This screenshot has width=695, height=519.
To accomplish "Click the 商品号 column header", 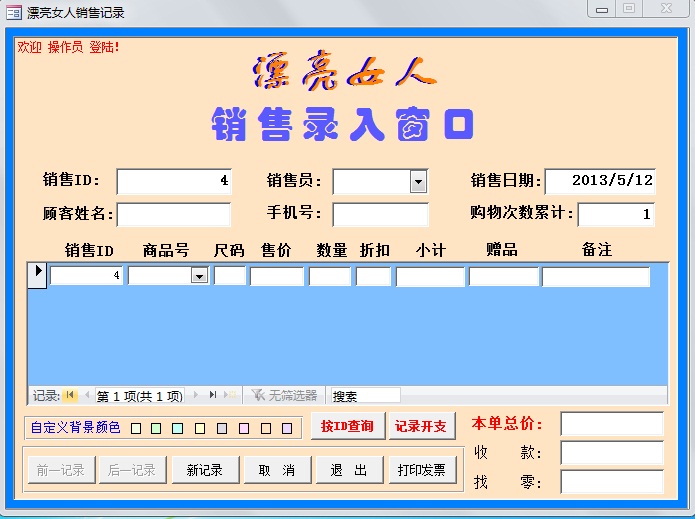I will point(166,250).
